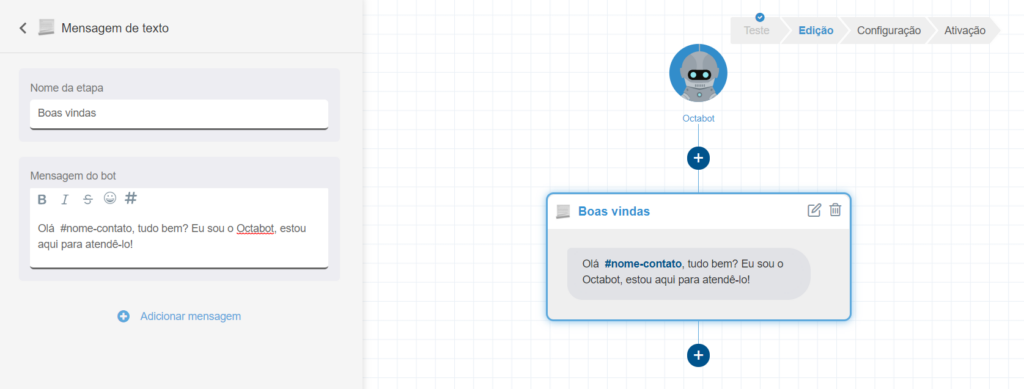Open the emoji picker
Viewport: 1024px width, 389px height.
tap(110, 198)
